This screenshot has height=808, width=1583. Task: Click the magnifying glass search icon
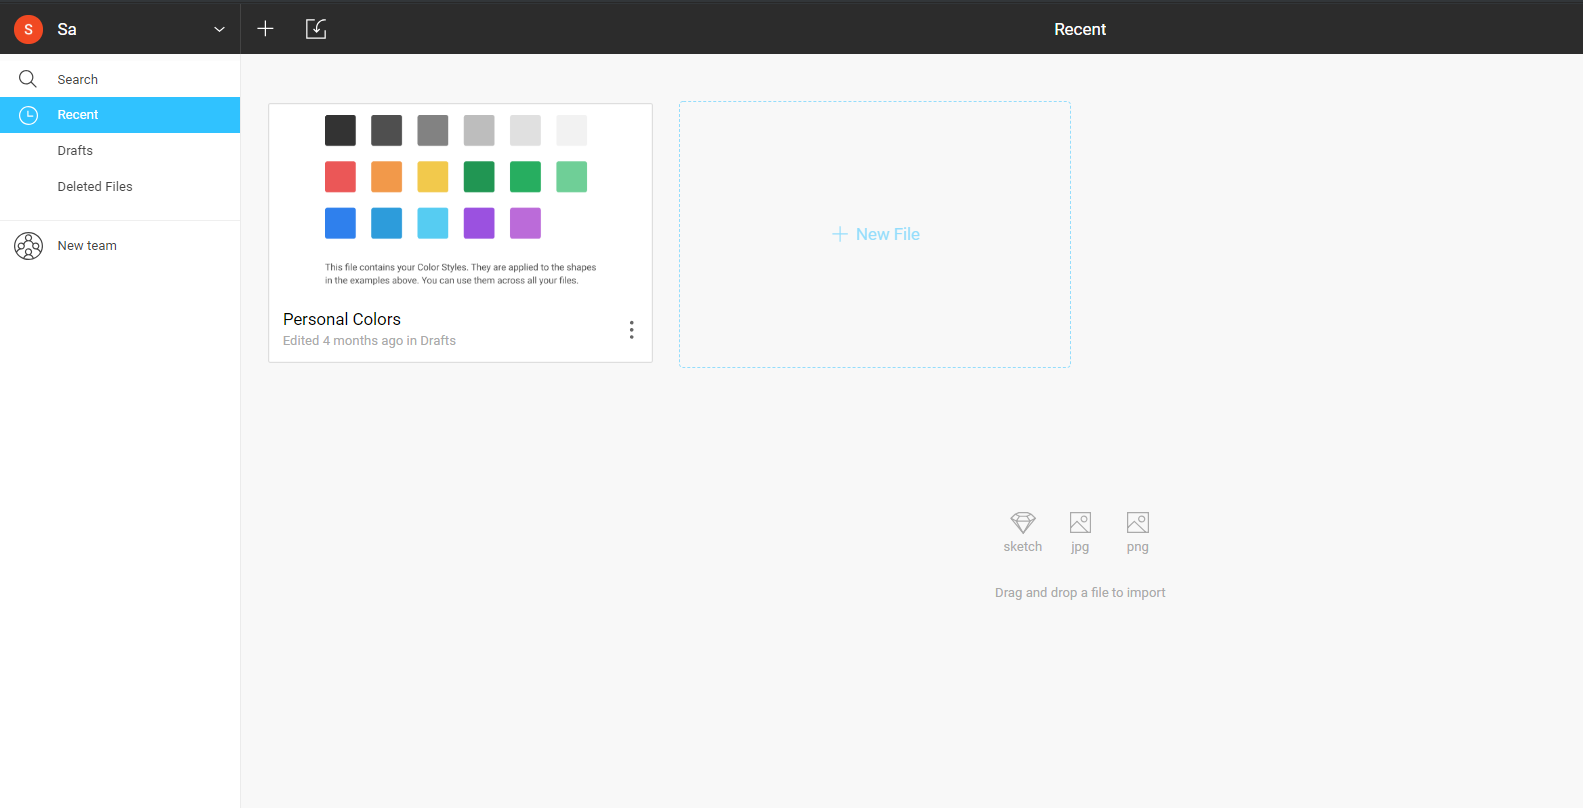[x=28, y=79]
